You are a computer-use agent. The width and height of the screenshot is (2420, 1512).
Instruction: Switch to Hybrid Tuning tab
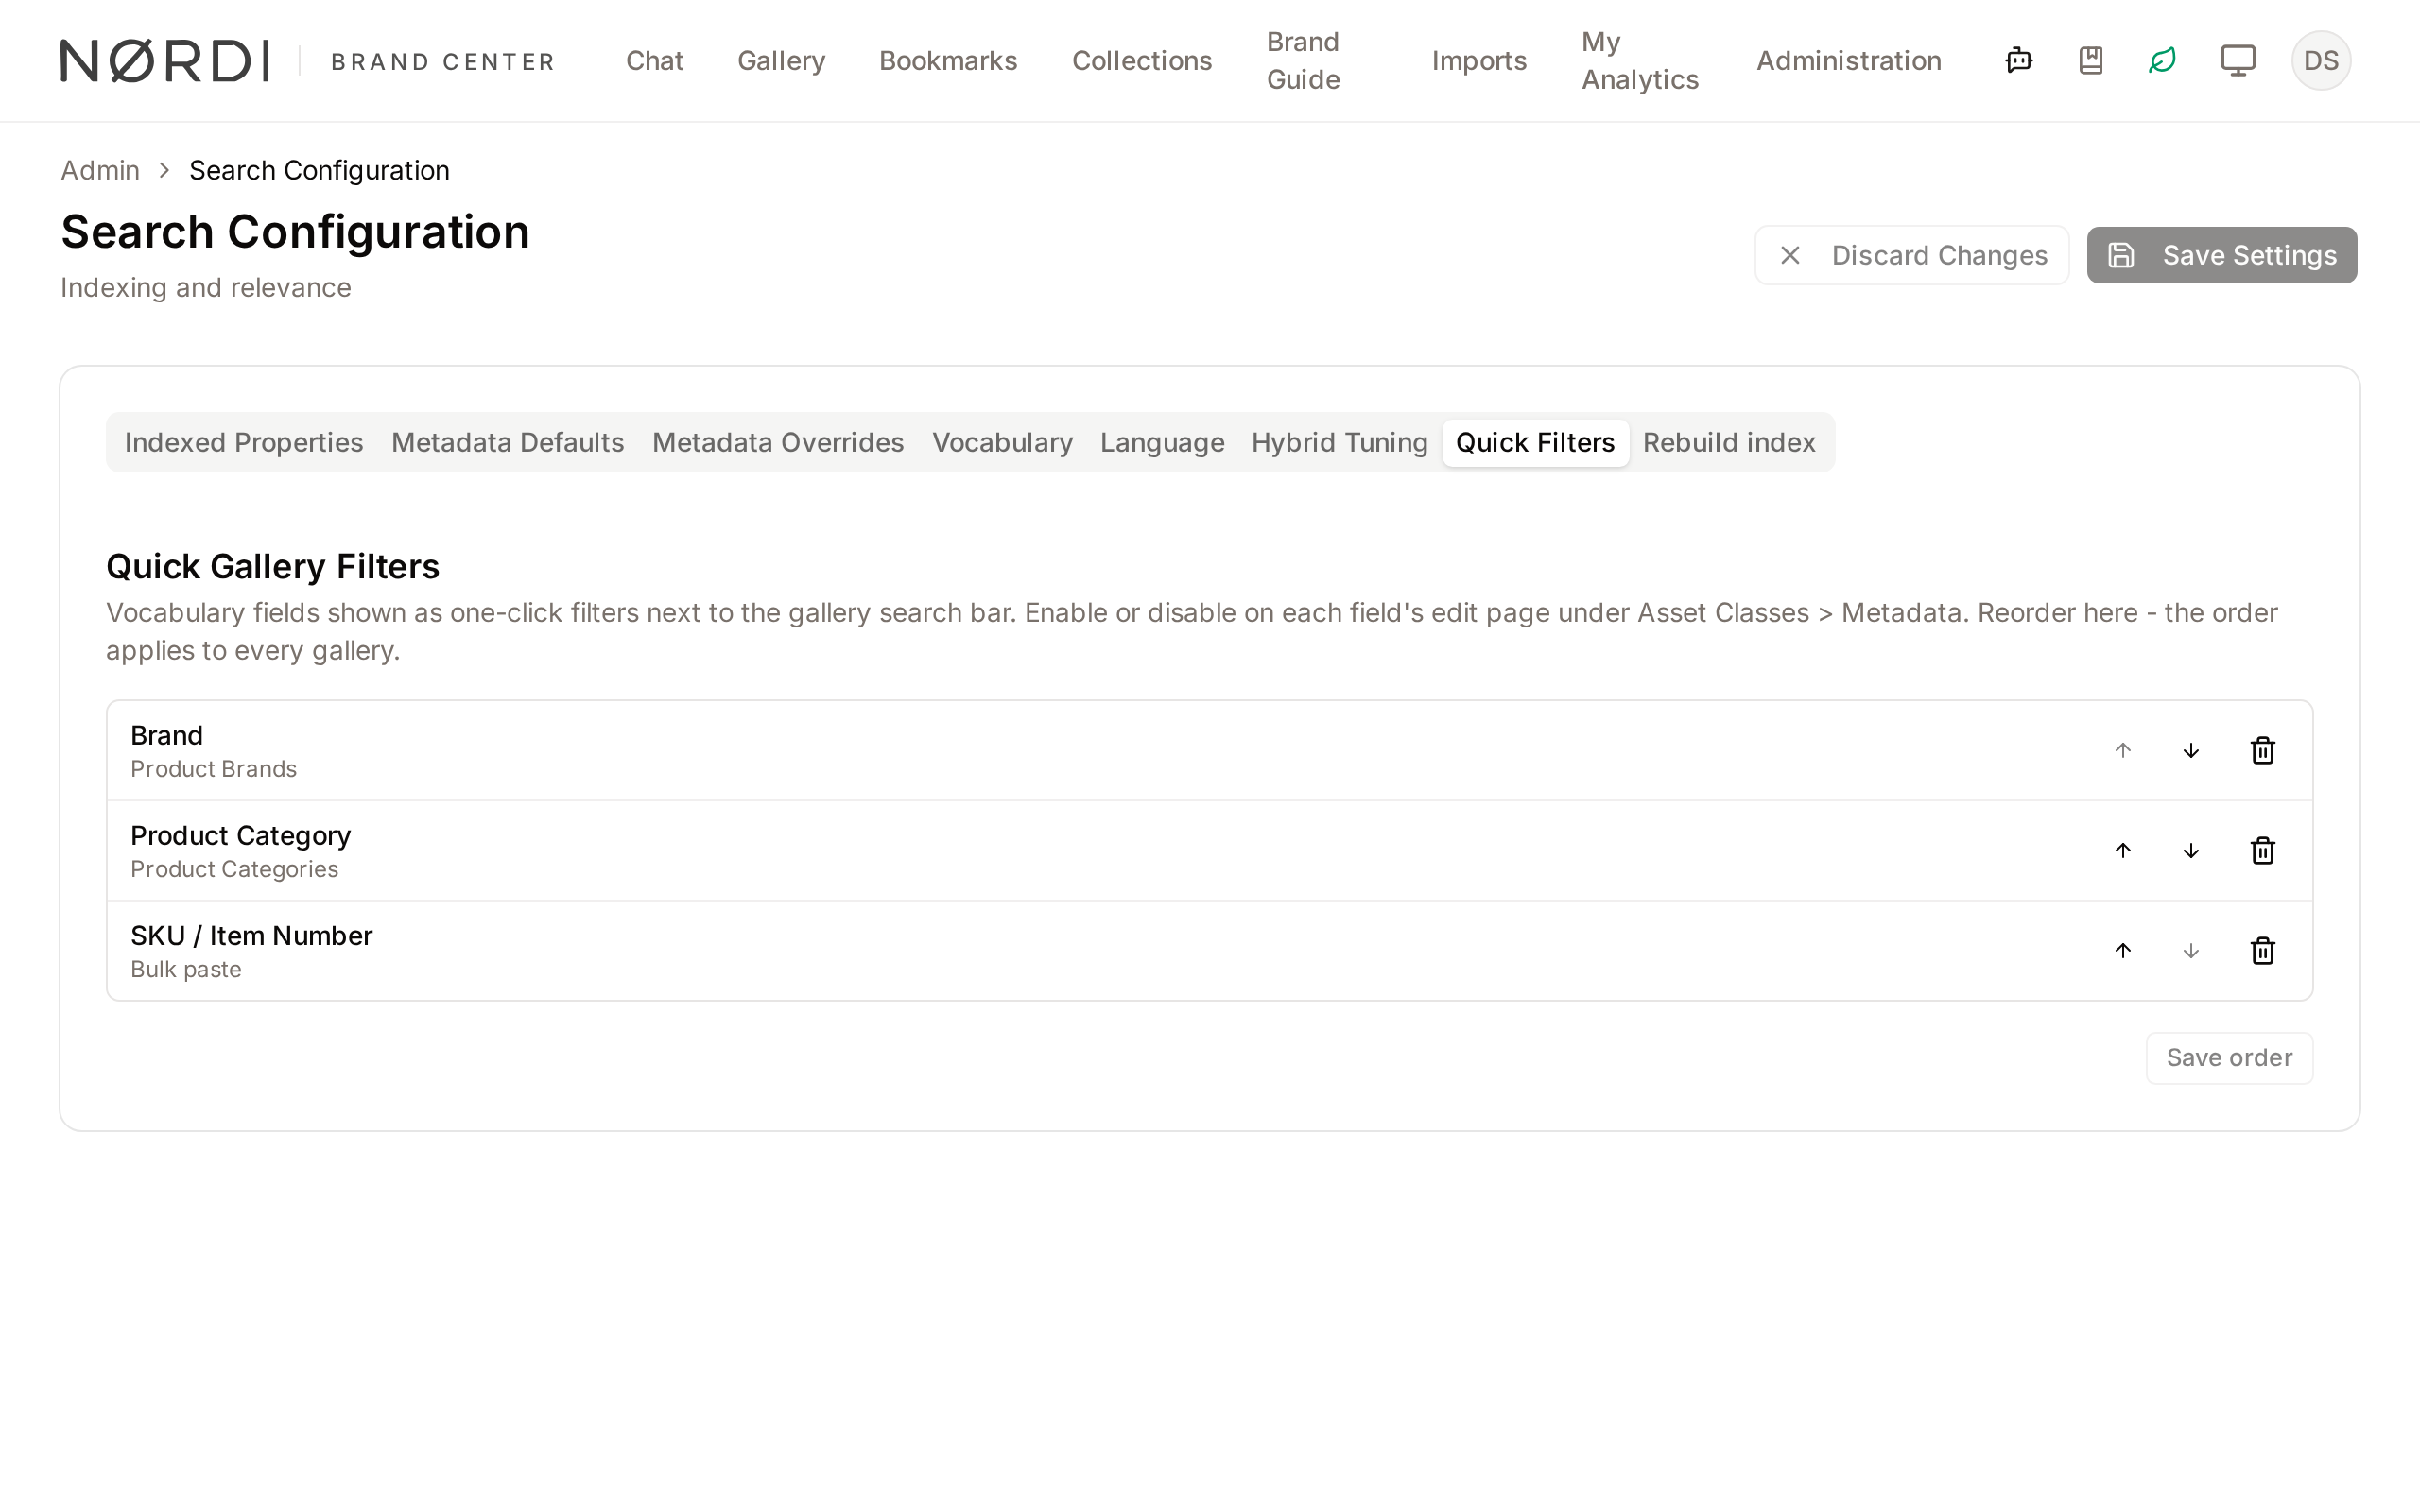1339,442
